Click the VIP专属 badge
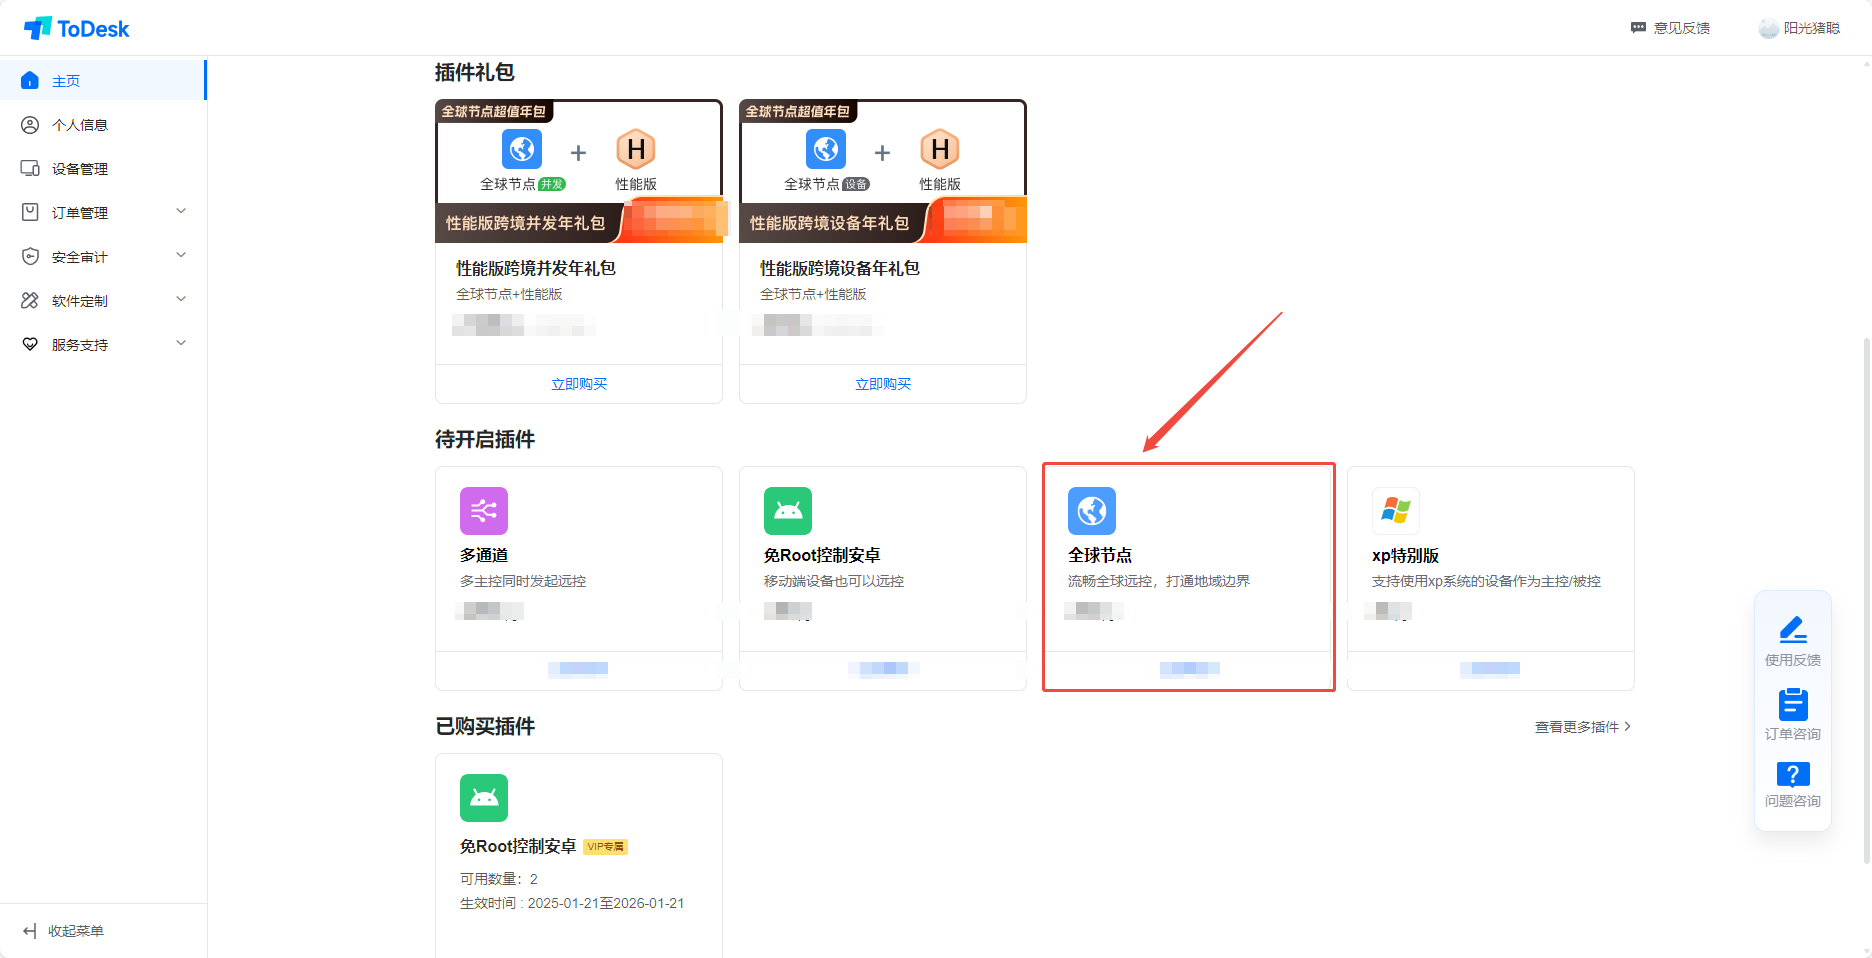Screen dimensions: 1872x958 606,847
